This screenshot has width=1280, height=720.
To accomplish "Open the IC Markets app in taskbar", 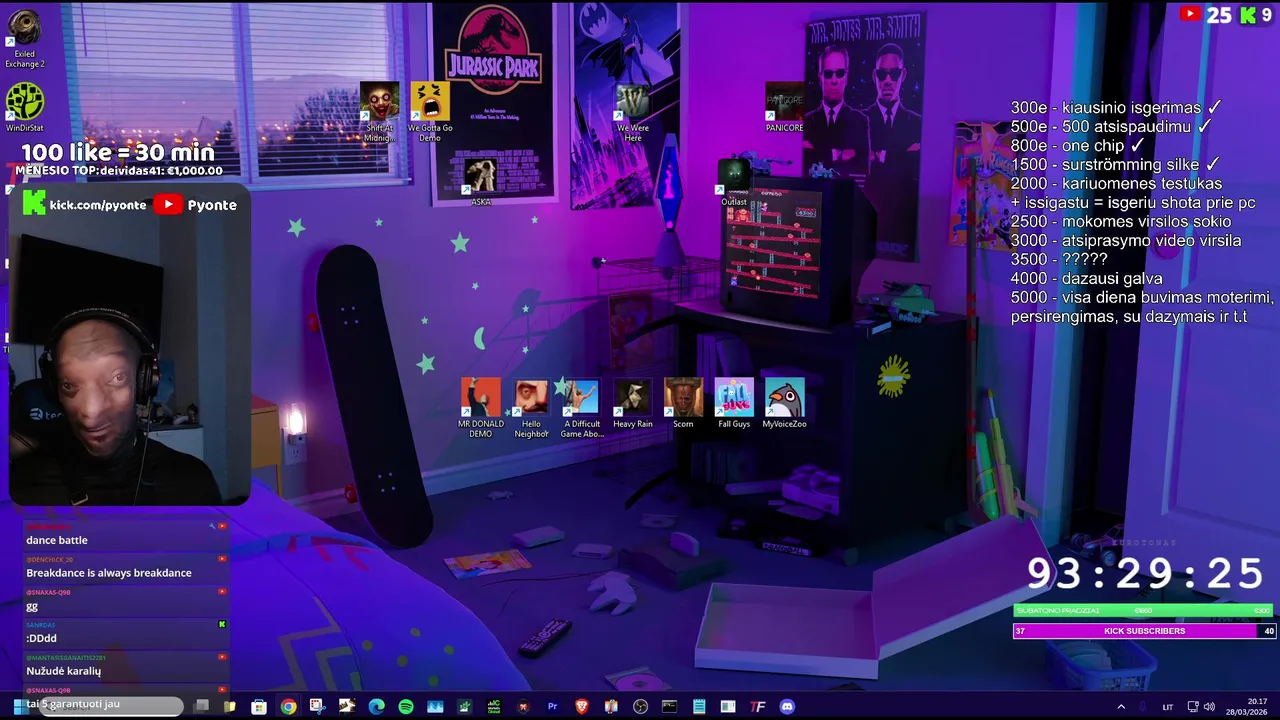I will pos(494,706).
